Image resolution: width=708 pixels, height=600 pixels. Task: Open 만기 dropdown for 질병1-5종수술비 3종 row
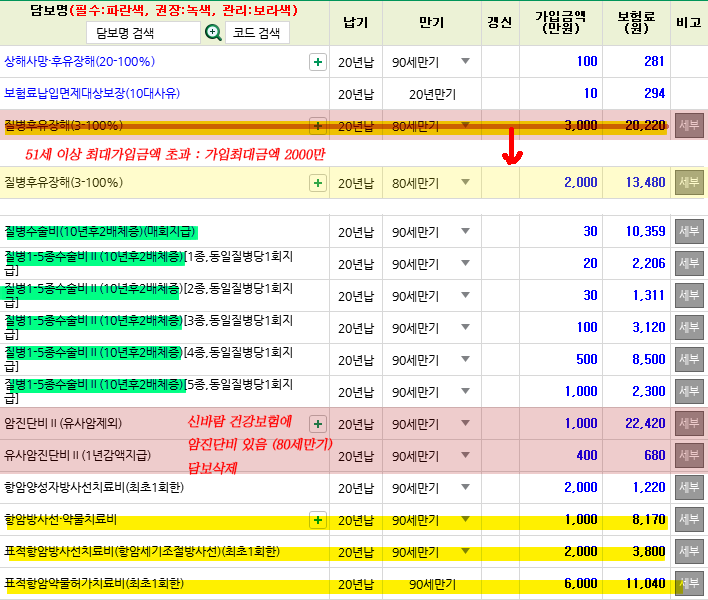pos(466,327)
